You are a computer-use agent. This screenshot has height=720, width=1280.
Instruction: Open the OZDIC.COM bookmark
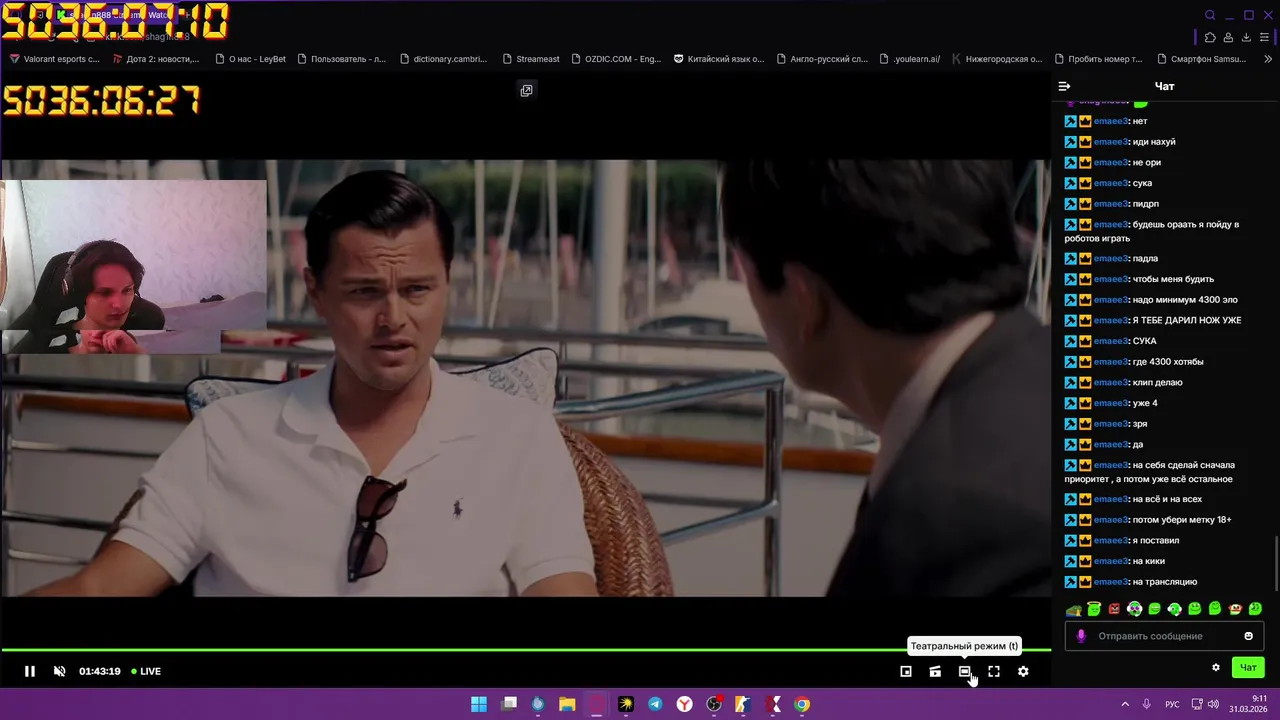tap(616, 59)
